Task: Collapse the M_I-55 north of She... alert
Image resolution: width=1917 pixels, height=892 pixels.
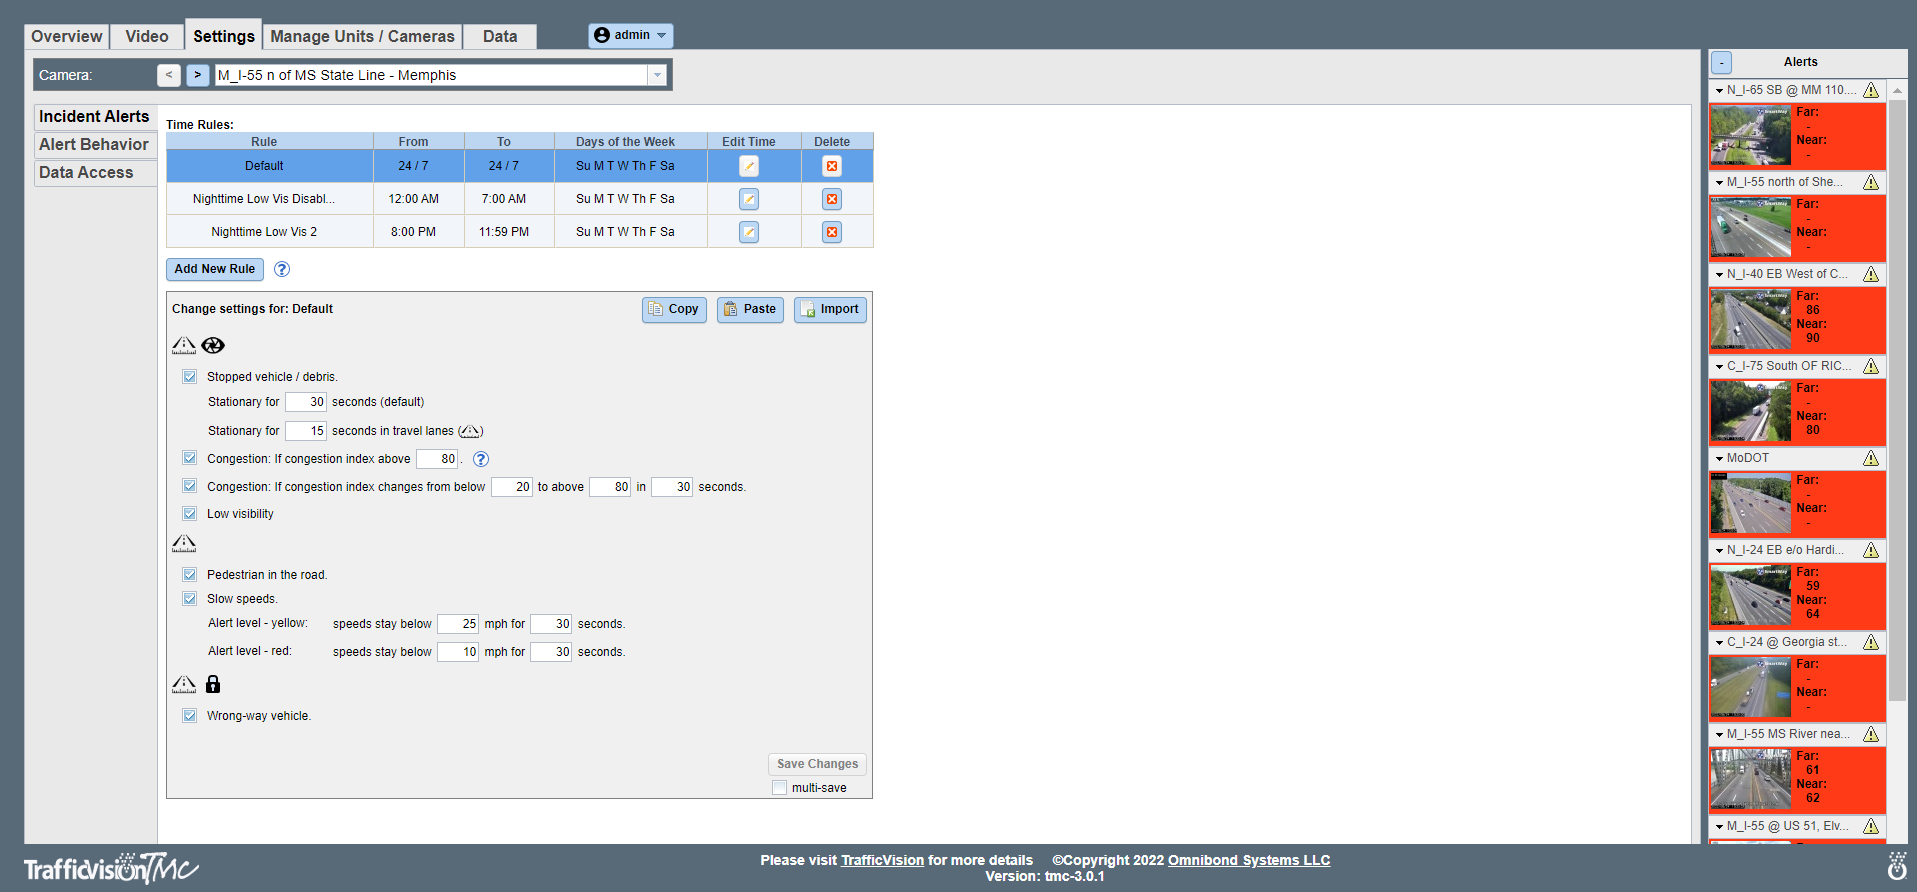Action: tap(1719, 182)
